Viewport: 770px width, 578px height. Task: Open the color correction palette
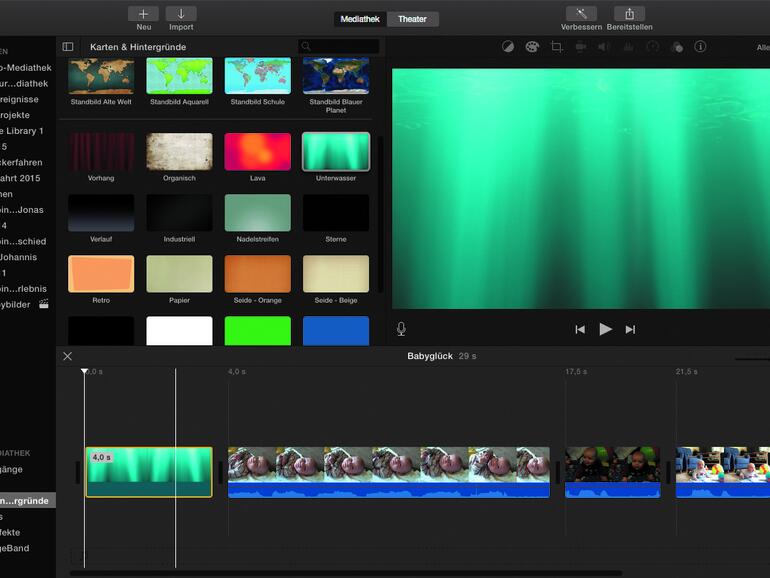(532, 47)
